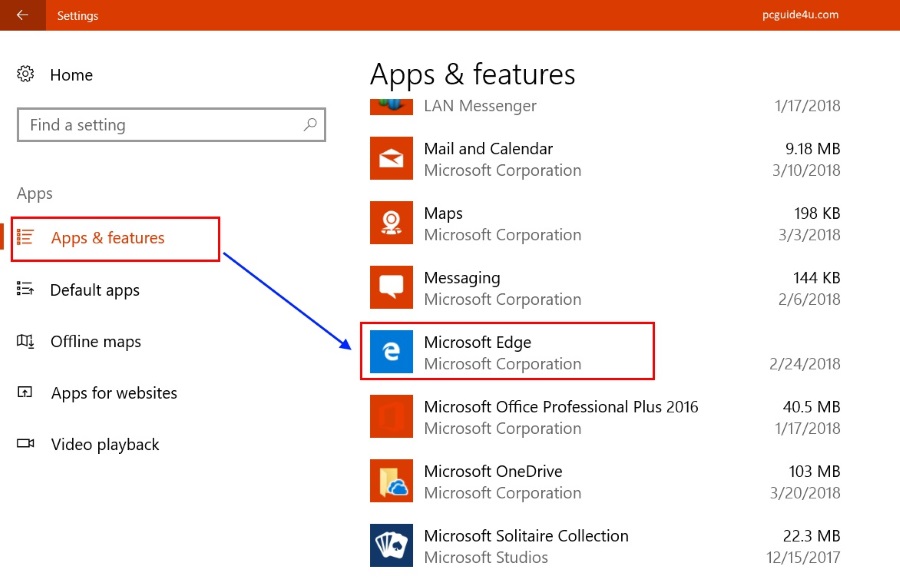
Task: Select the LAN Messenger list entry
Action: [480, 106]
